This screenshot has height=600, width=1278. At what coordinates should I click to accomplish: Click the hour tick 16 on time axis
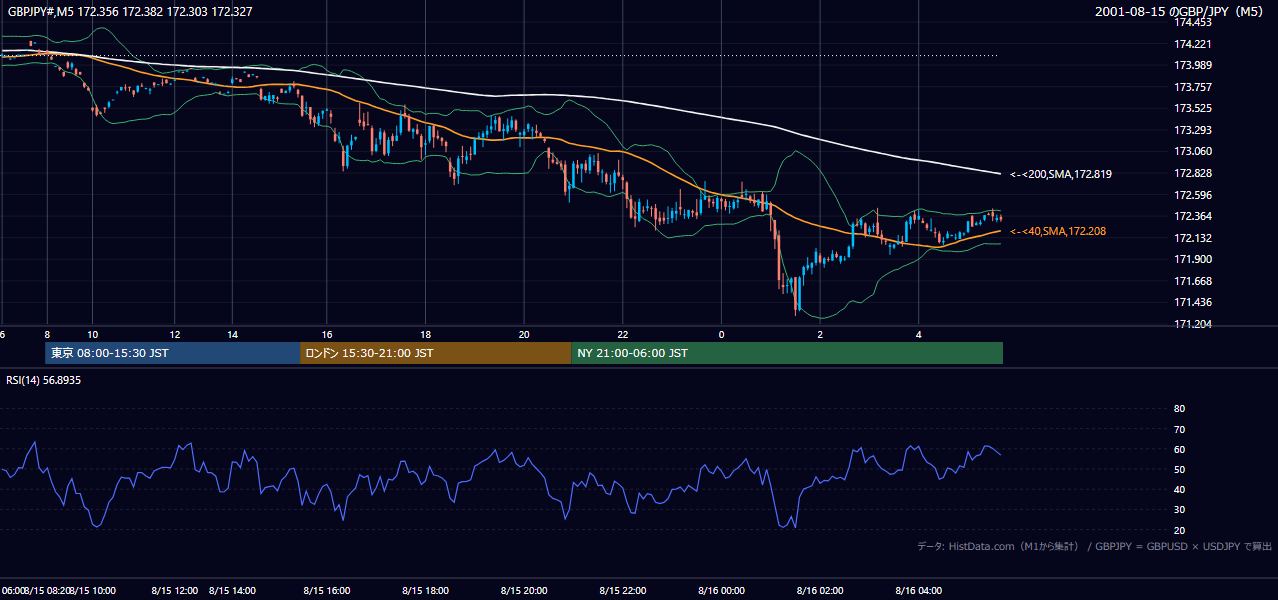tap(327, 334)
